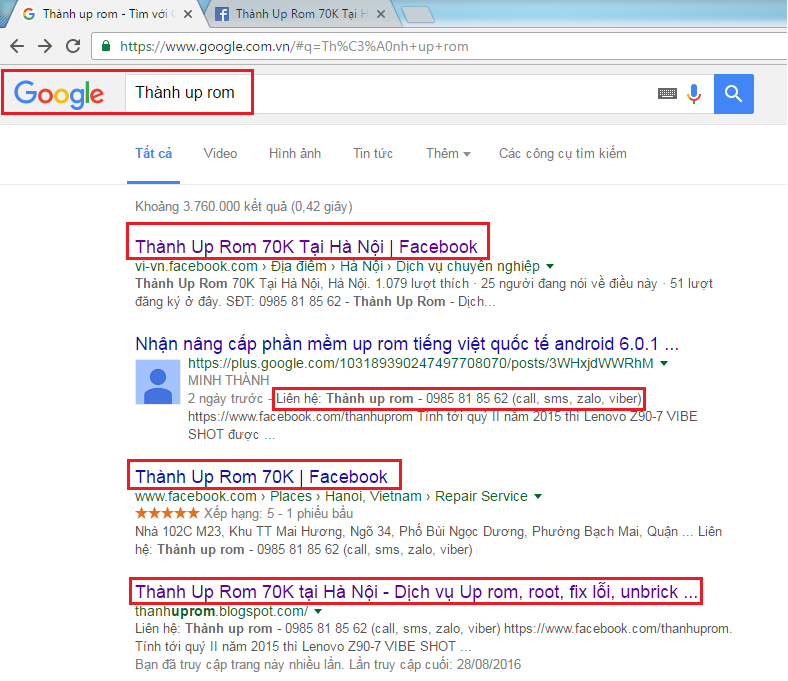This screenshot has height=681, width=788.
Task: Click the green padlock security icon
Action: pyautogui.click(x=106, y=46)
